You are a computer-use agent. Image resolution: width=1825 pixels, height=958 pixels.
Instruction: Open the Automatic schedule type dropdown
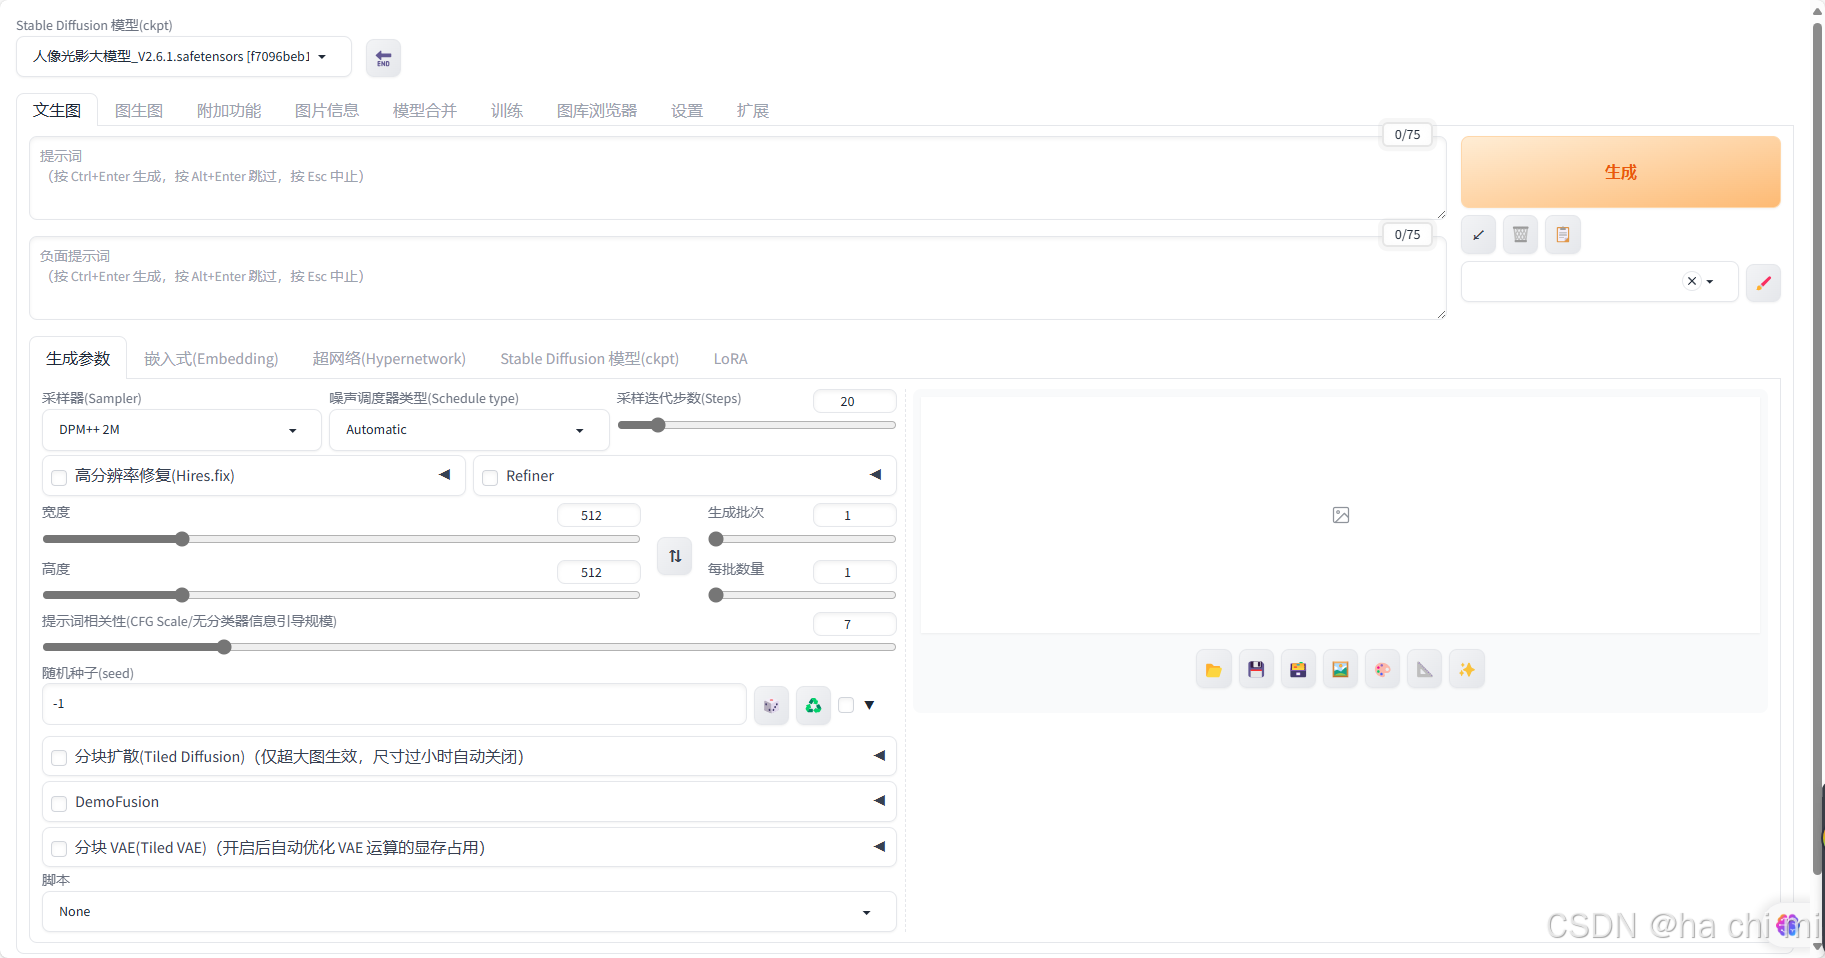point(469,430)
